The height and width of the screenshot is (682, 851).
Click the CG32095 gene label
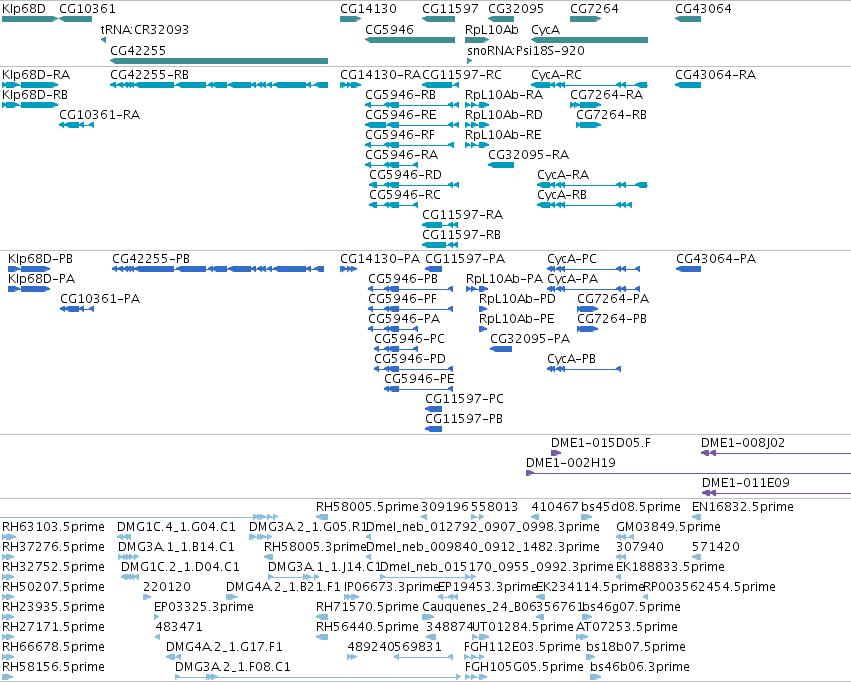[516, 9]
